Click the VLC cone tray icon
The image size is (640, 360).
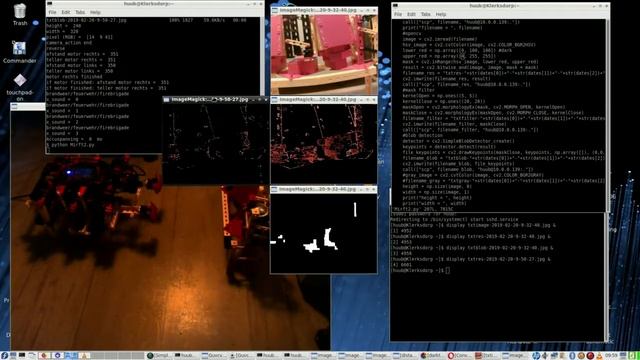point(599,356)
